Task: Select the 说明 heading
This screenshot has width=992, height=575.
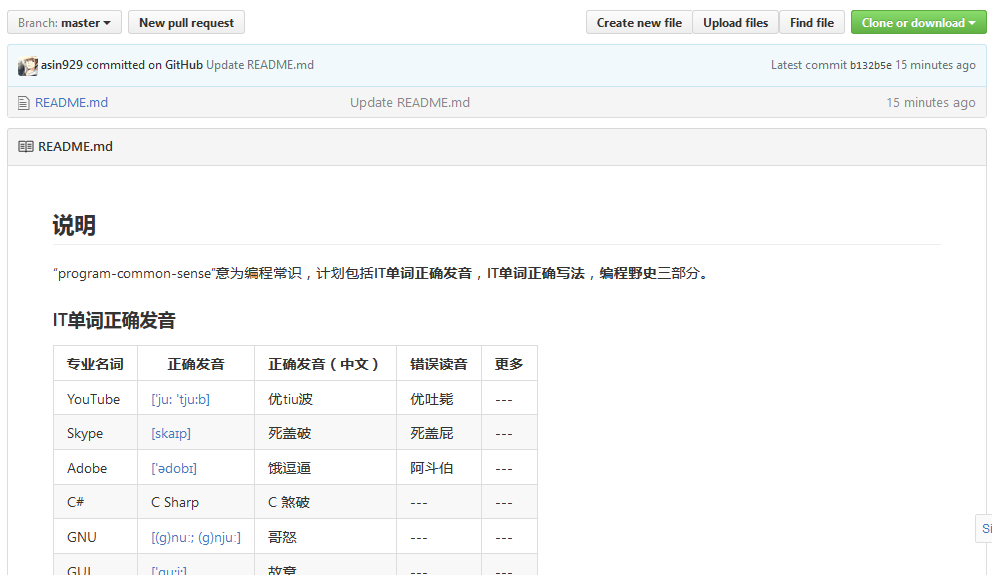Action: click(74, 225)
